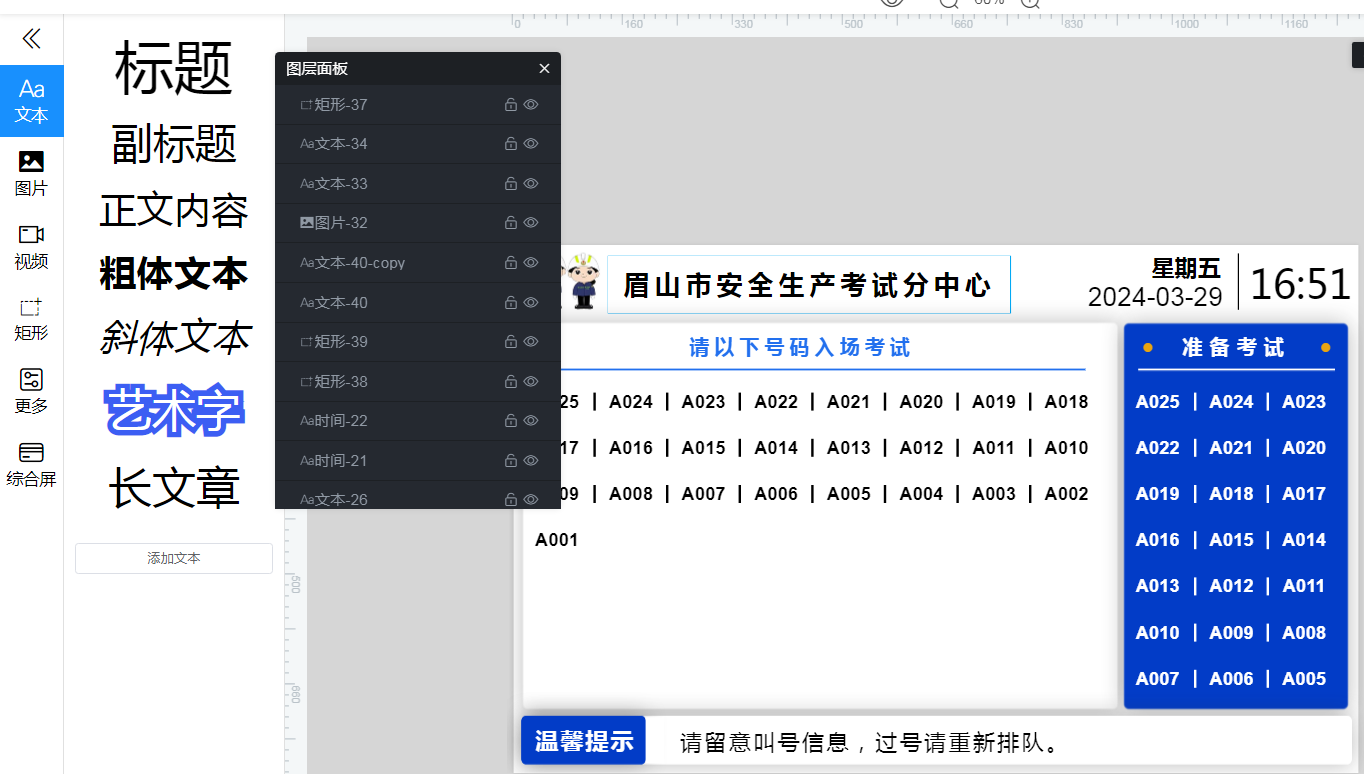Lock the 文本-34 layer
The image size is (1364, 774).
510,143
